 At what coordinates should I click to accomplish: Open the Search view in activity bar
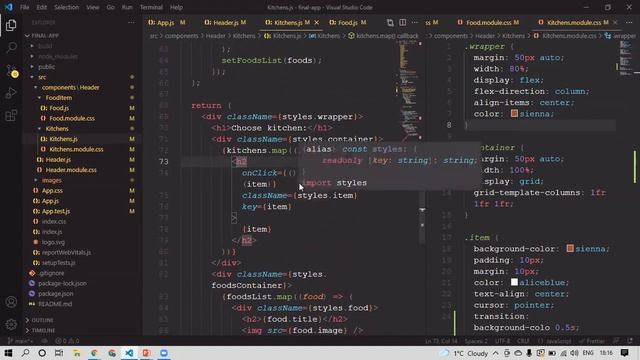(x=11, y=47)
